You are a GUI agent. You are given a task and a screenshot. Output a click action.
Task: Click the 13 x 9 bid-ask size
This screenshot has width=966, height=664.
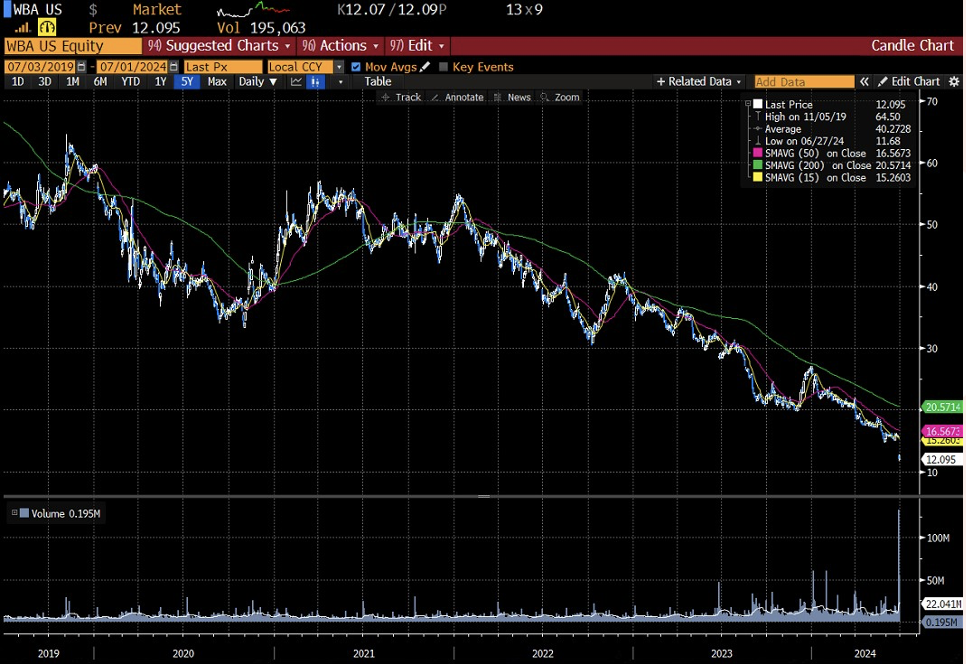tap(524, 10)
